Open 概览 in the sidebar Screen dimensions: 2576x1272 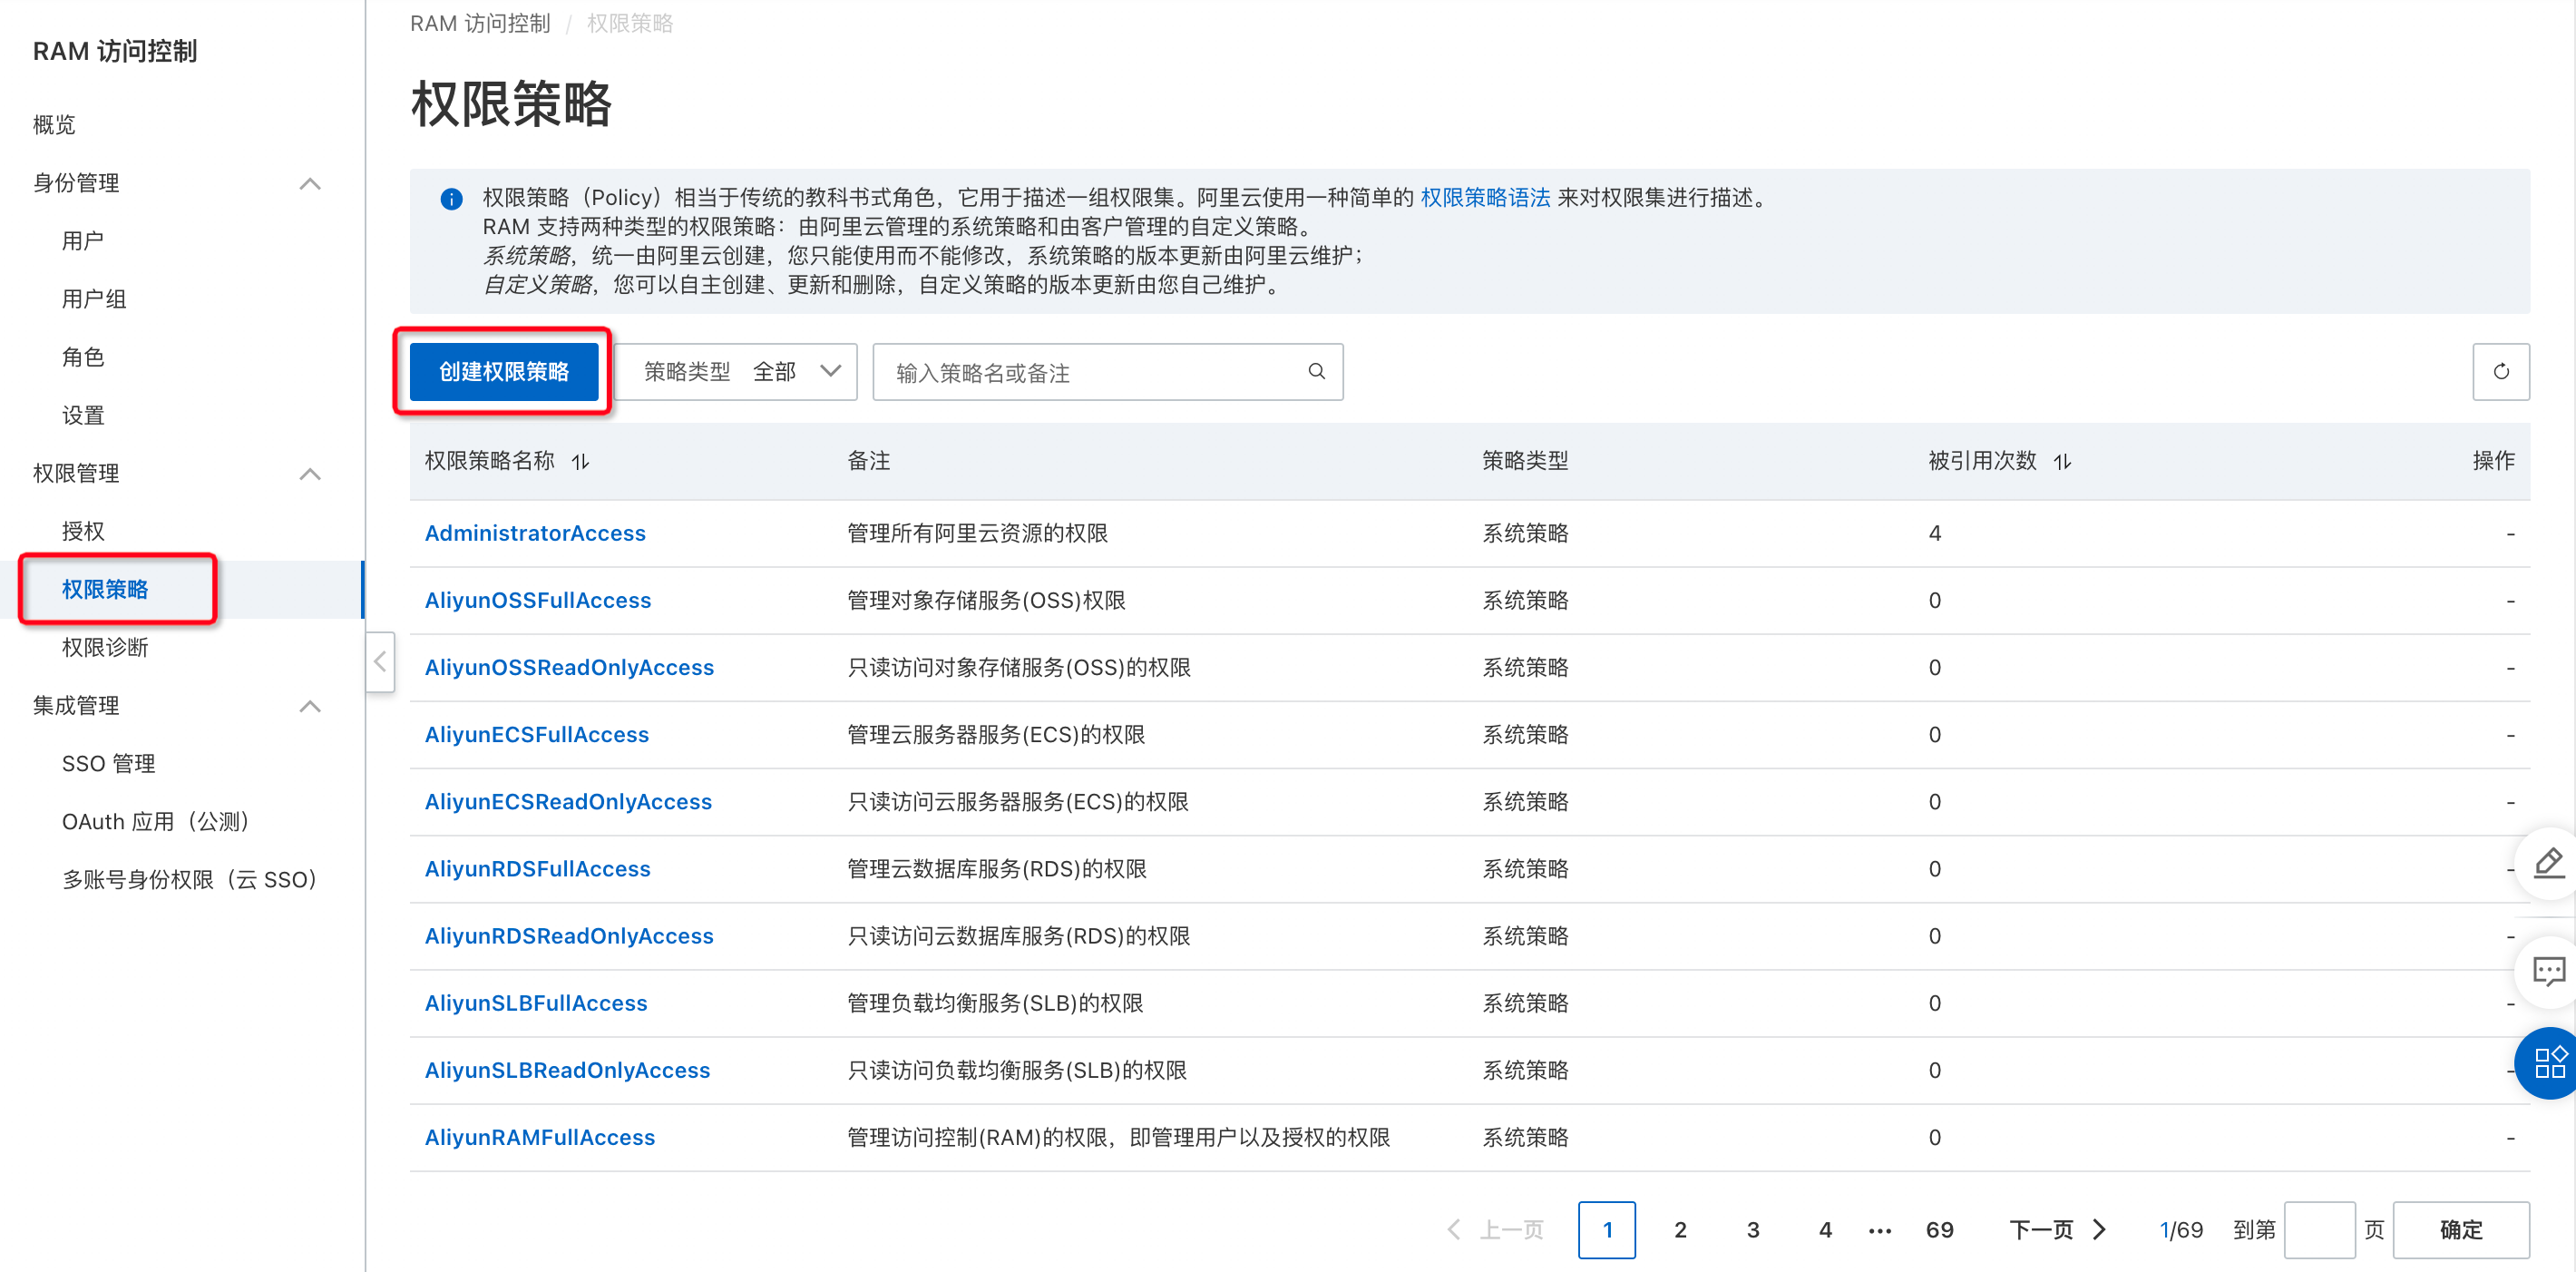[x=54, y=125]
